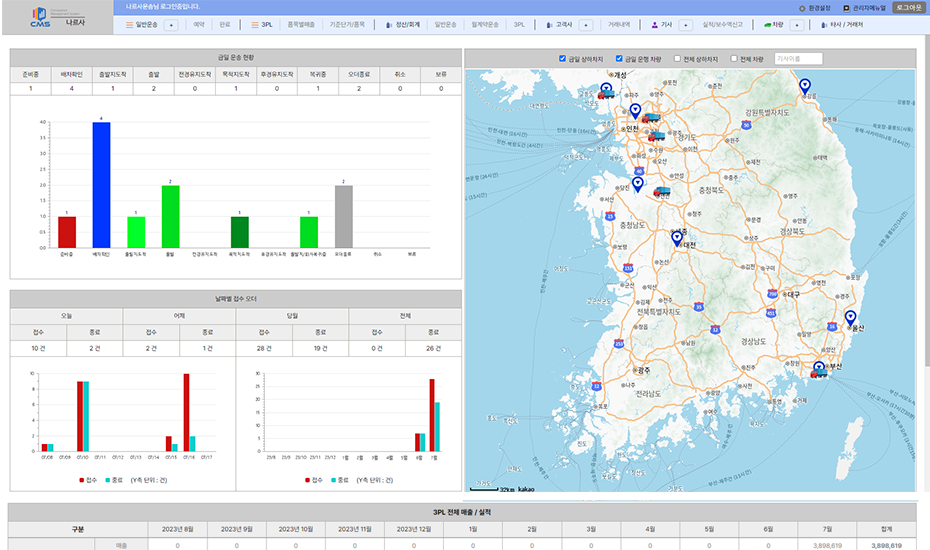Focus the 기사이름 search field
This screenshot has width=930, height=550.
pos(798,59)
